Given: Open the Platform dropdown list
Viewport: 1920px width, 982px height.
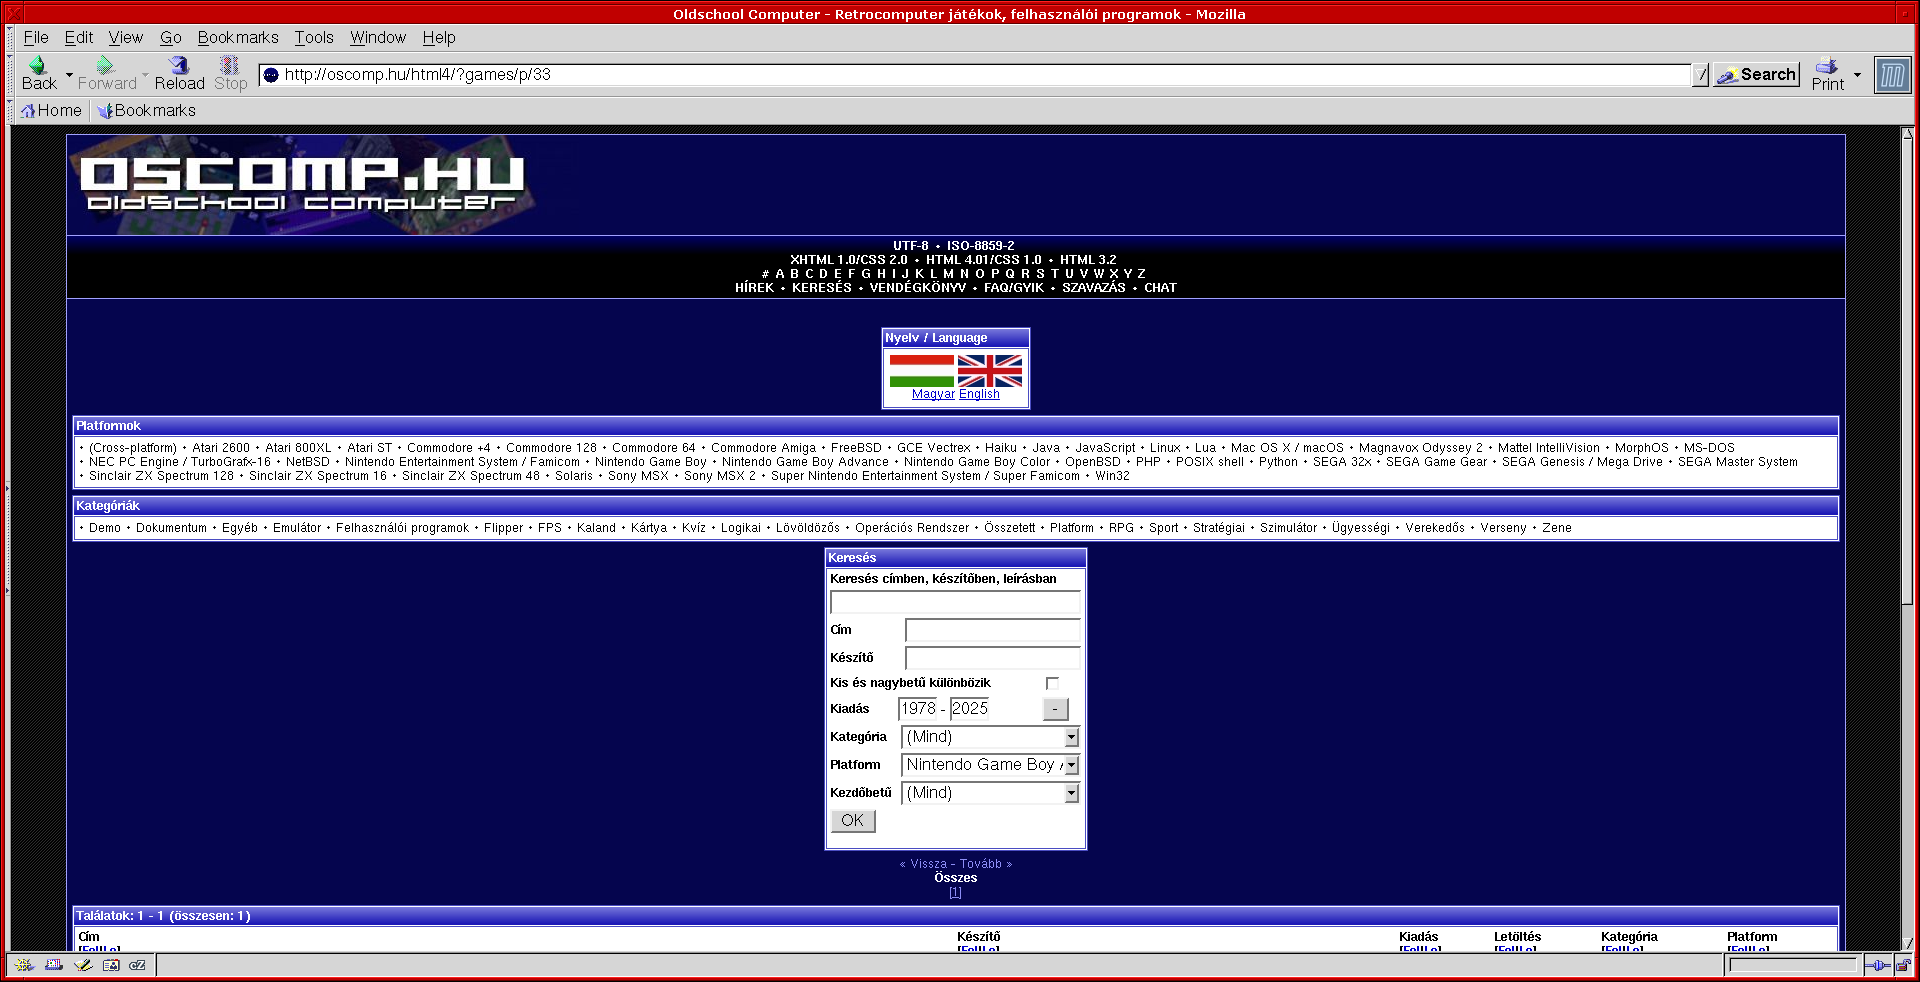Looking at the screenshot, I should [x=1071, y=765].
